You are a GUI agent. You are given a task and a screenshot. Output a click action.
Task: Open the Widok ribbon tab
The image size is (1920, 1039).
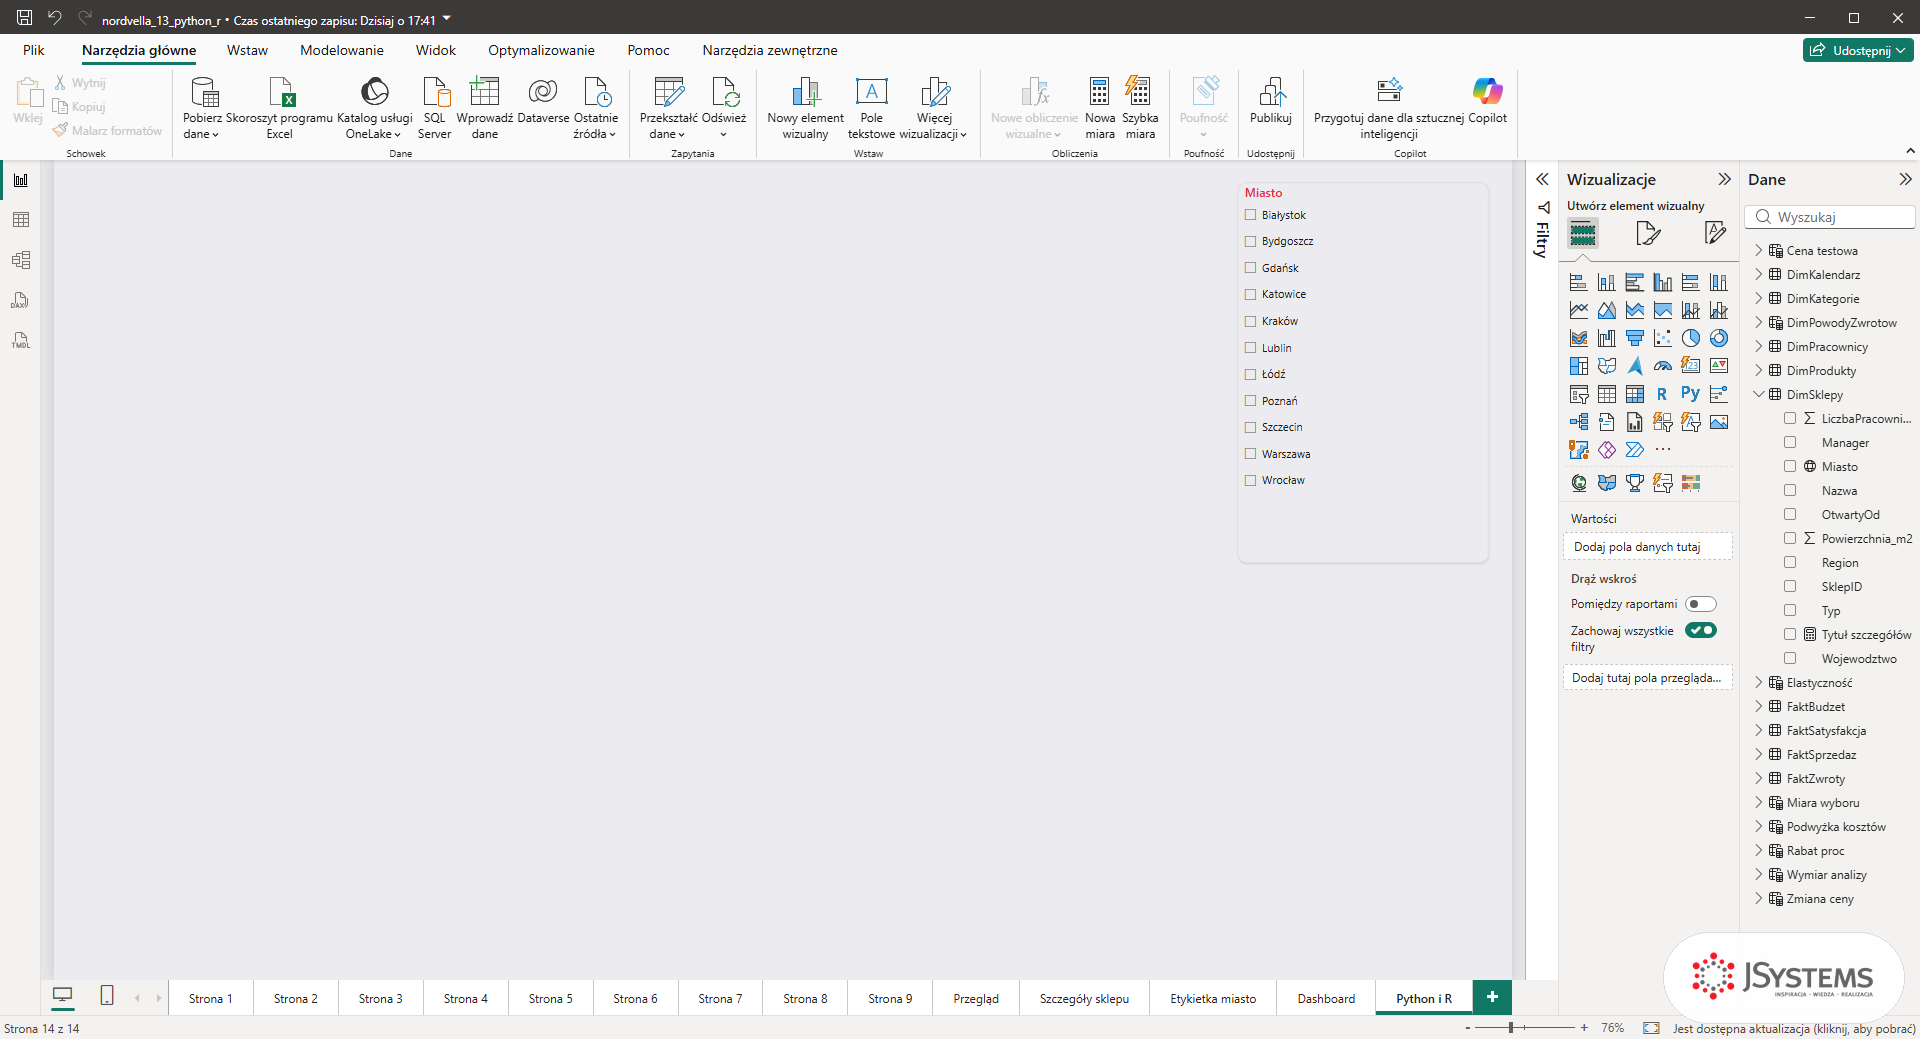tap(436, 50)
